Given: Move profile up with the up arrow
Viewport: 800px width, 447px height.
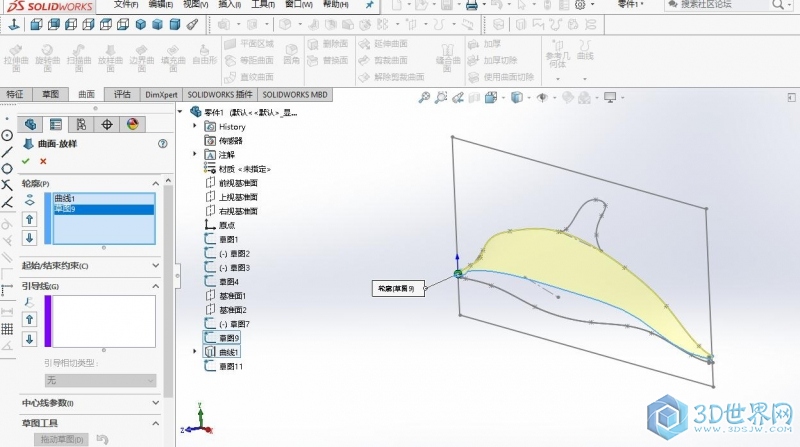Looking at the screenshot, I should click(x=29, y=219).
